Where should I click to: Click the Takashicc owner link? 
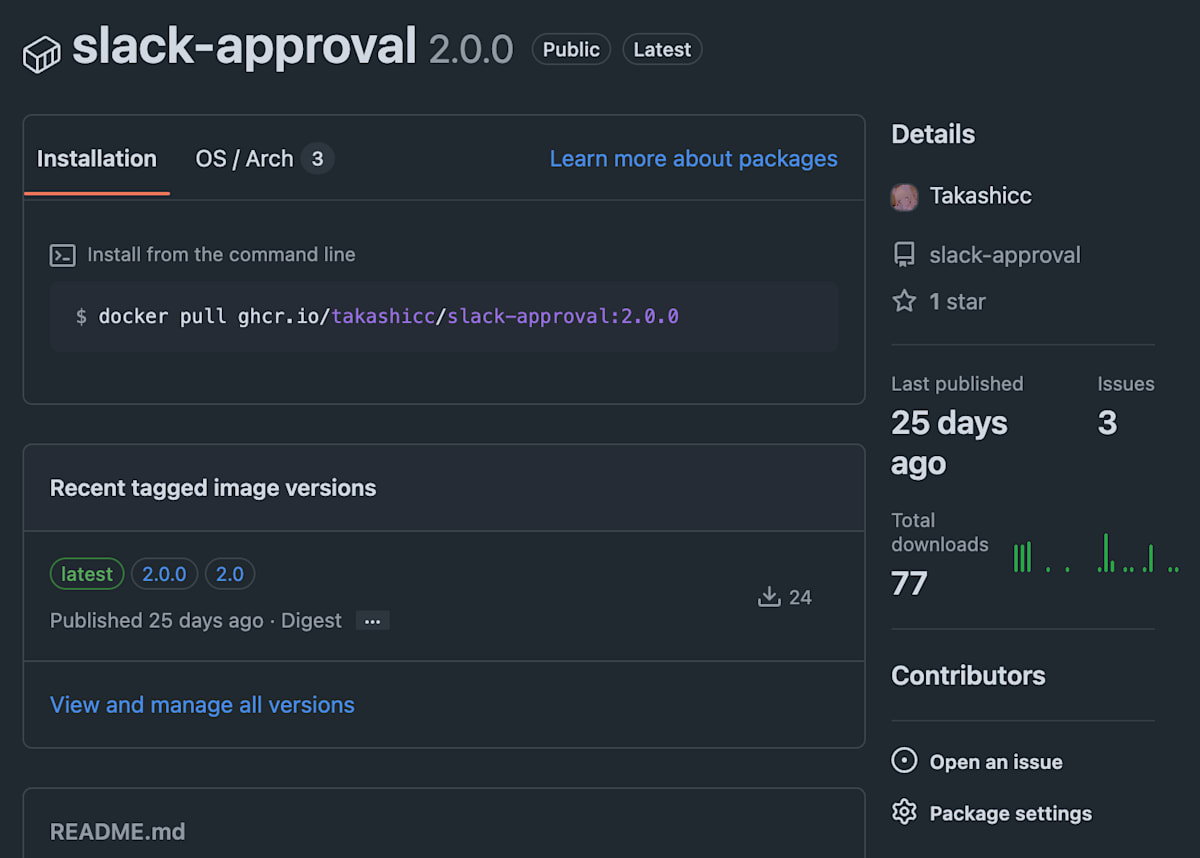[981, 196]
